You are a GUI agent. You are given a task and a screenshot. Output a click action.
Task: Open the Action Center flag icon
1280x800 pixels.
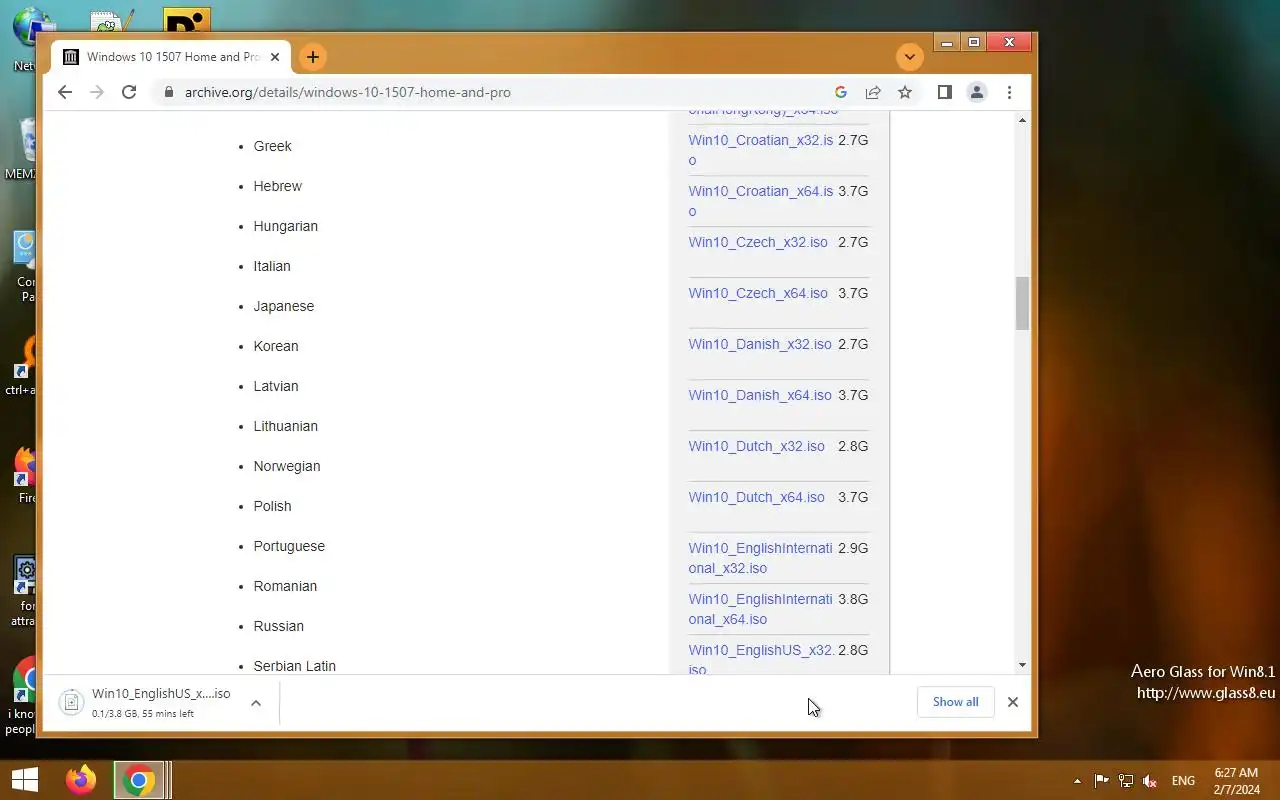(x=1101, y=781)
